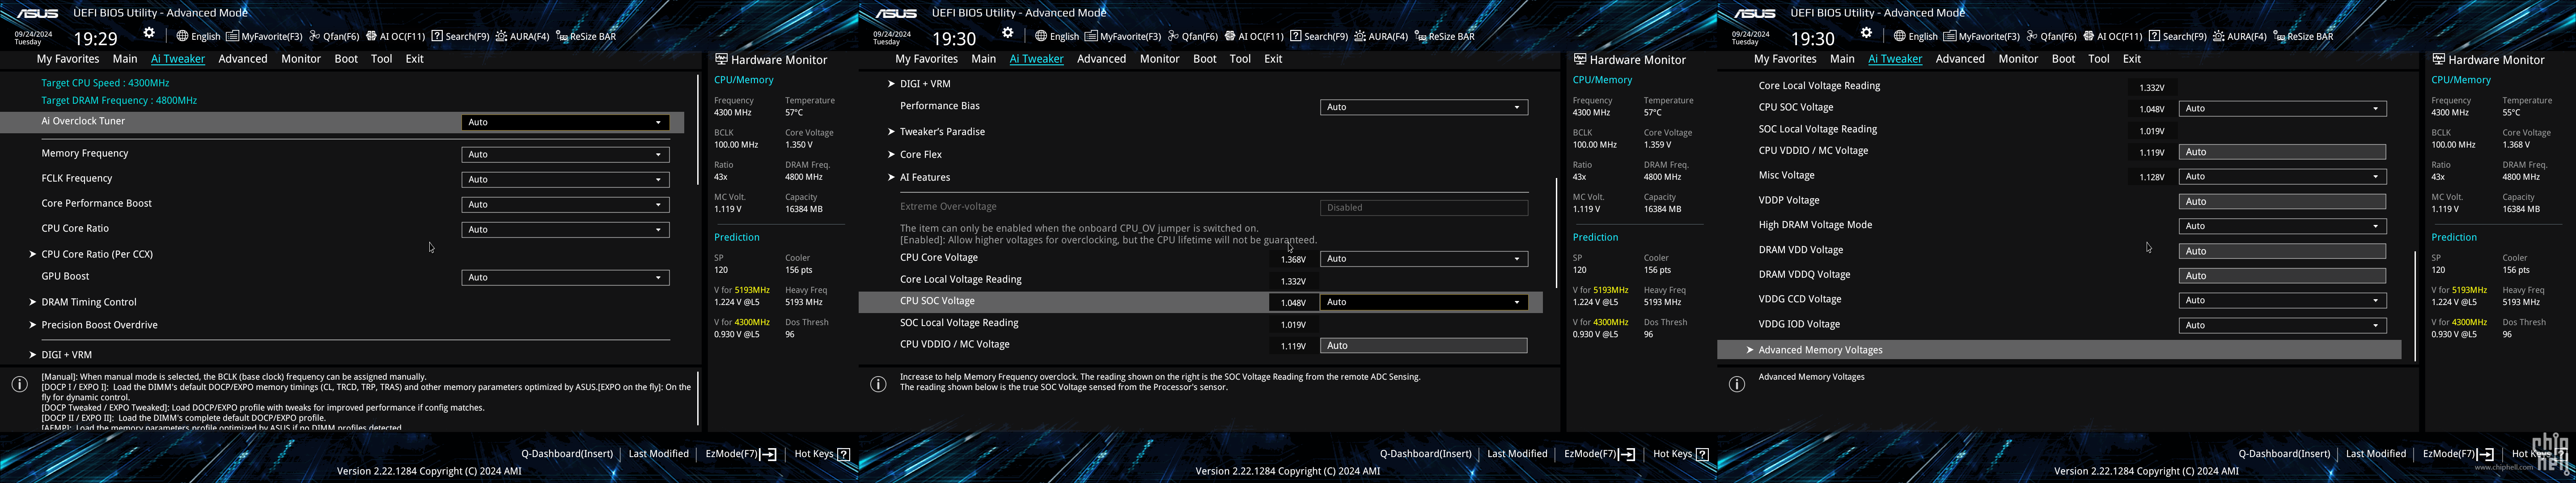Switch to EzMode(F7) in left screen
This screenshot has height=483, width=2576.
tap(741, 454)
